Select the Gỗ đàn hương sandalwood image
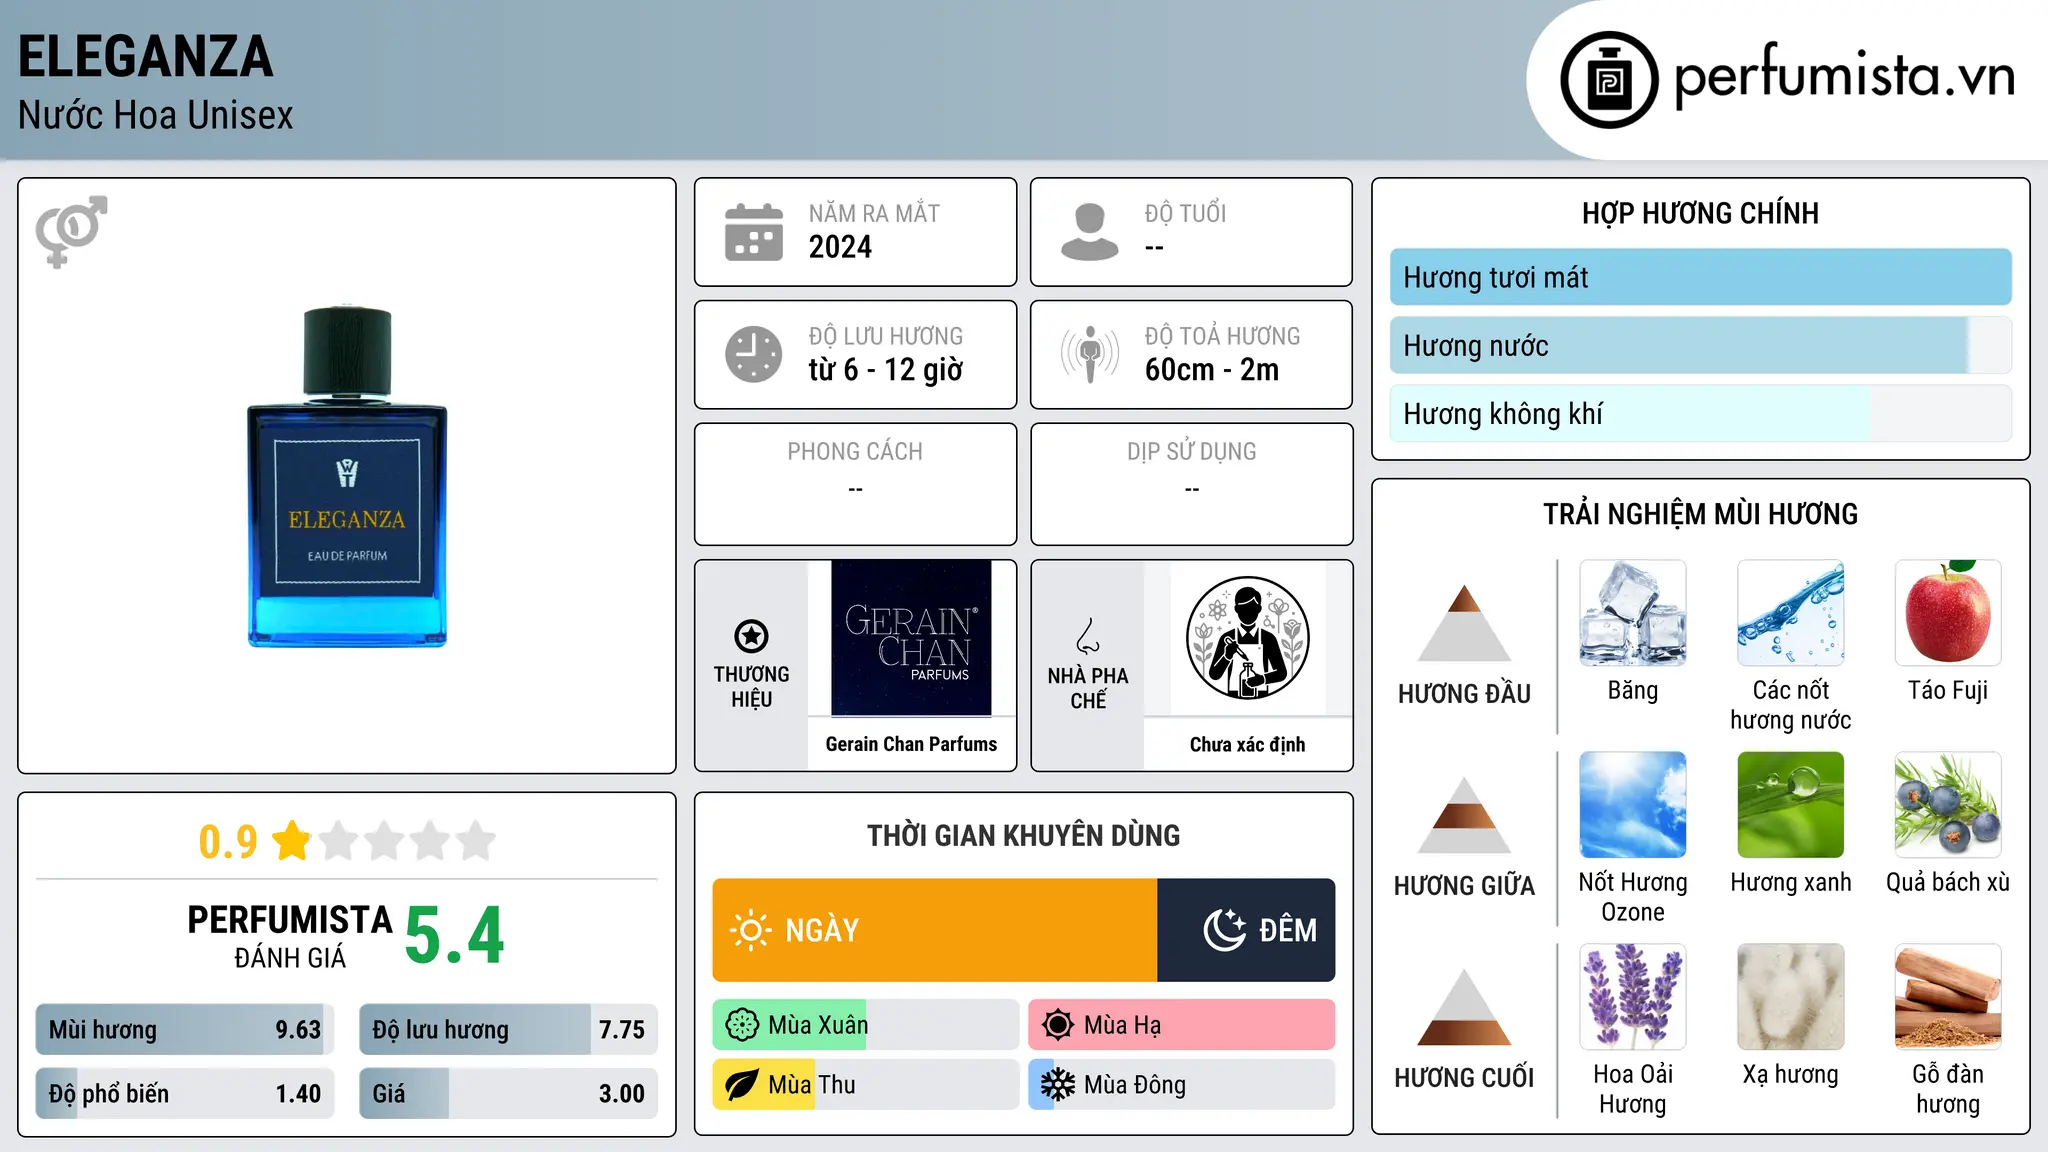 tap(1948, 997)
